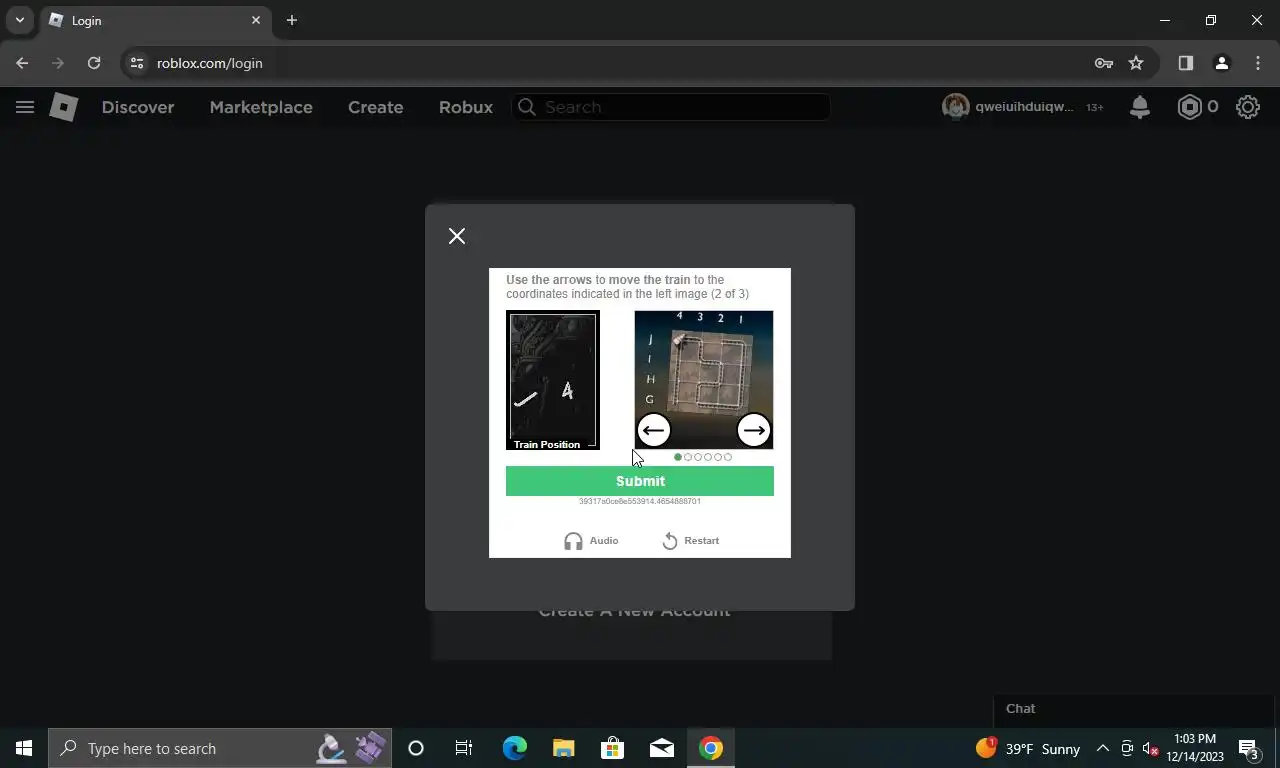Open the Windows Start menu
The height and width of the screenshot is (768, 1280).
point(24,748)
